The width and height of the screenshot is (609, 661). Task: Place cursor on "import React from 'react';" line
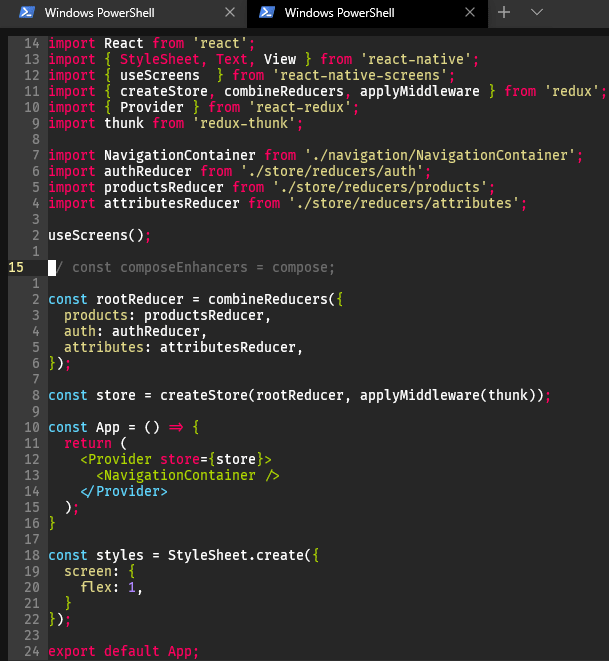(152, 43)
